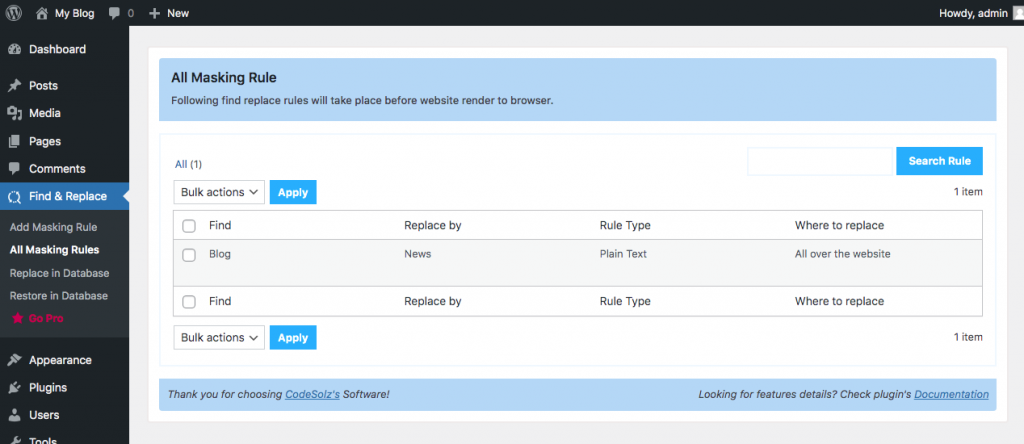Focus the search rule input field

[820, 161]
